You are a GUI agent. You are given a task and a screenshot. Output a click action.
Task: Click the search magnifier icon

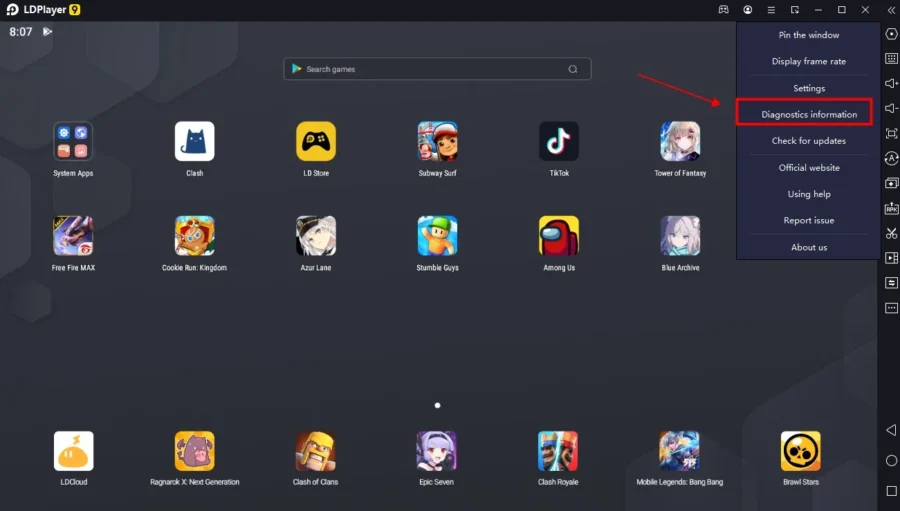(x=572, y=69)
